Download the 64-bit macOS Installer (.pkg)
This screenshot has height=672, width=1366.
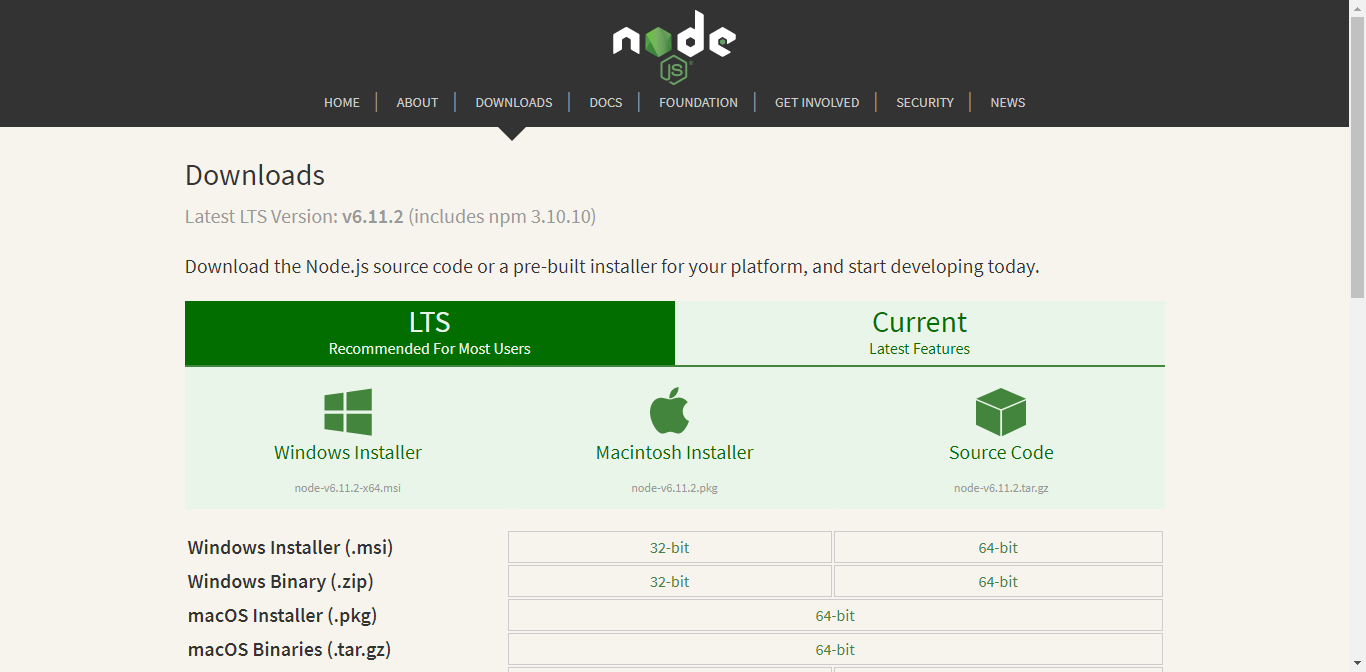[835, 615]
